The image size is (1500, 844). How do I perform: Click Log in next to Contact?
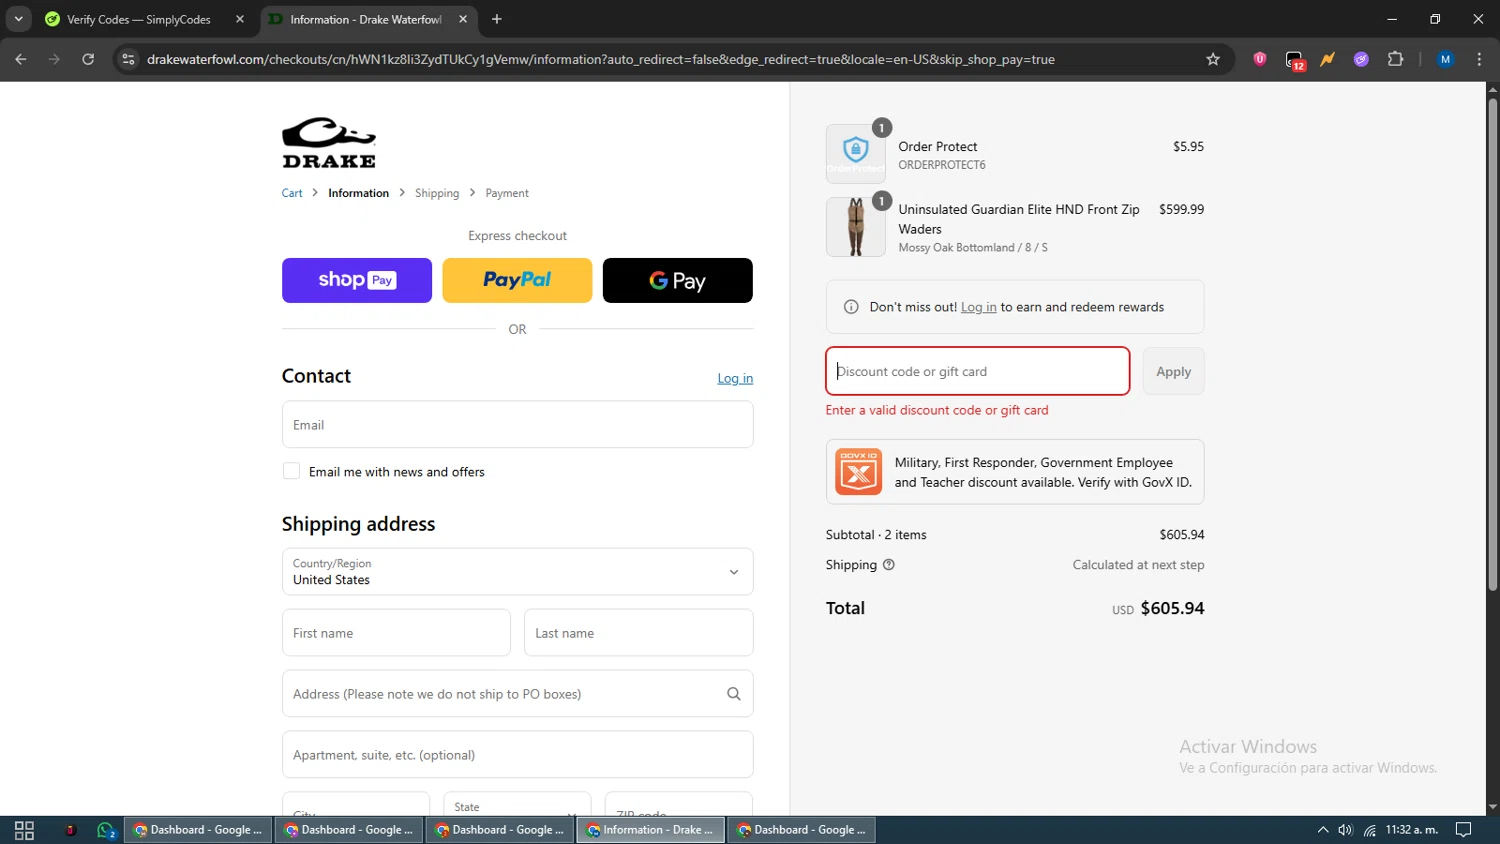[x=735, y=378]
